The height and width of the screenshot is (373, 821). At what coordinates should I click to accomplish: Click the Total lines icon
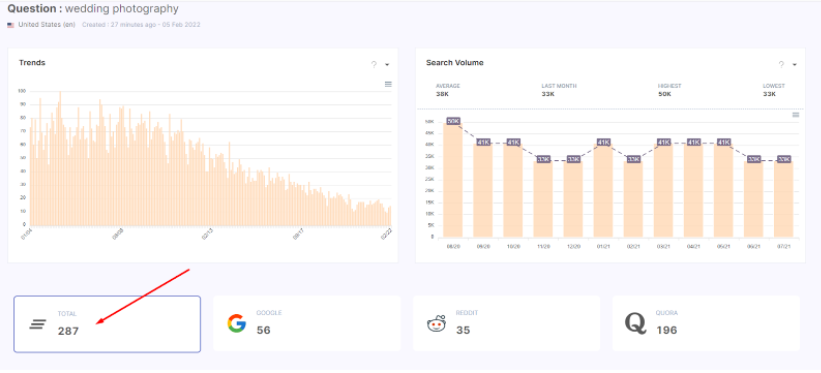(37, 324)
